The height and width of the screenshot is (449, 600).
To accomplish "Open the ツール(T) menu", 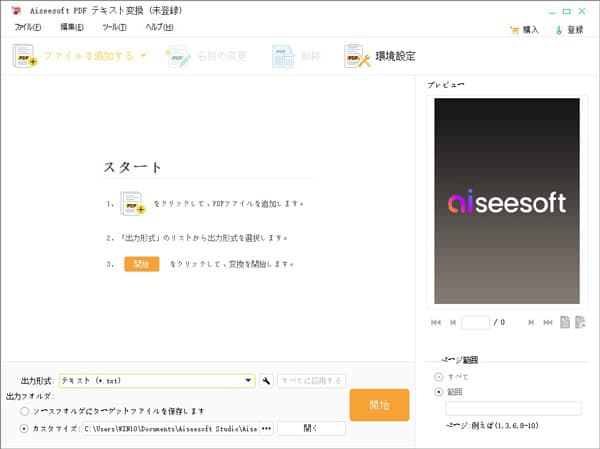I will (x=114, y=27).
